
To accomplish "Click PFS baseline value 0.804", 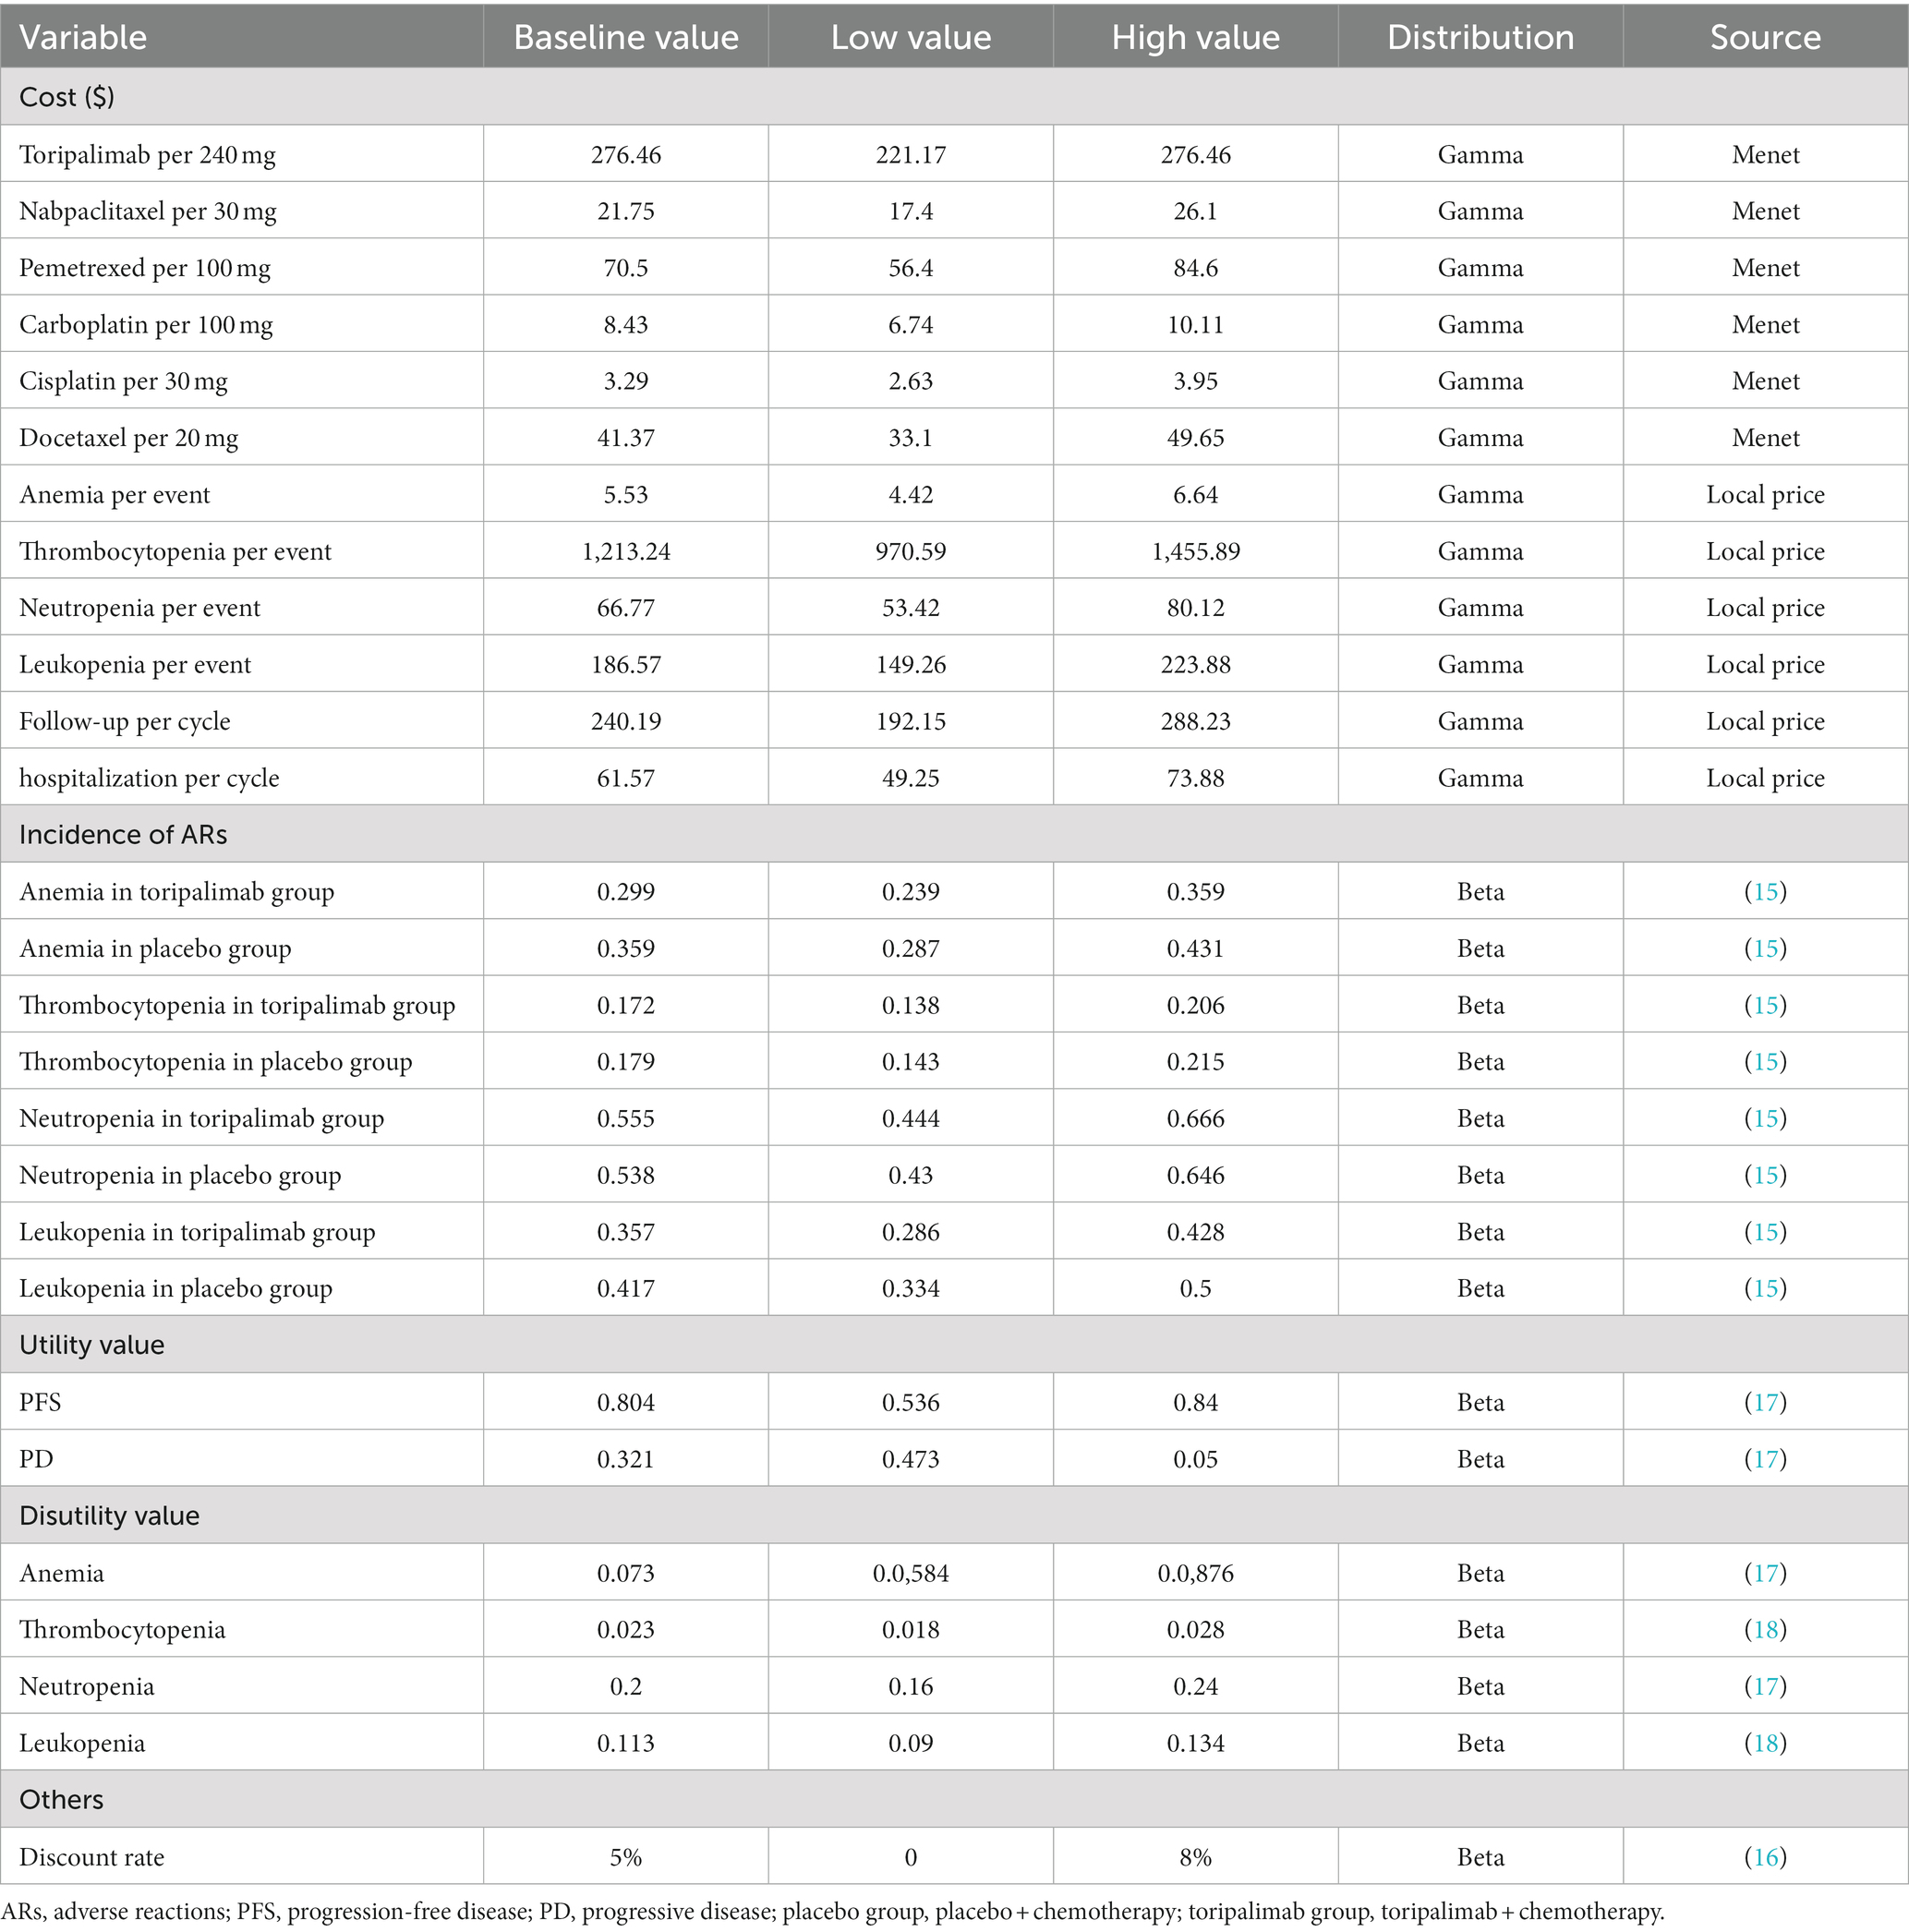I will pyautogui.click(x=626, y=1402).
